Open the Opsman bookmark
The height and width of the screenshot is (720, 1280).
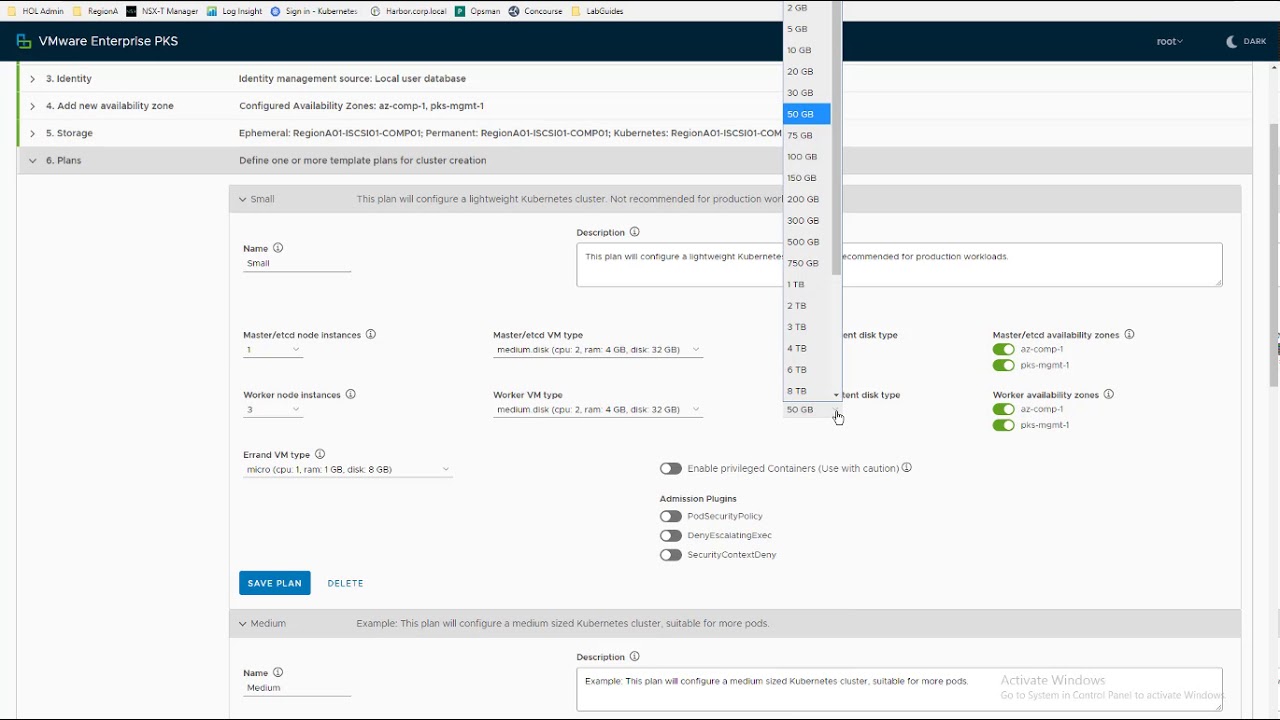[x=477, y=11]
